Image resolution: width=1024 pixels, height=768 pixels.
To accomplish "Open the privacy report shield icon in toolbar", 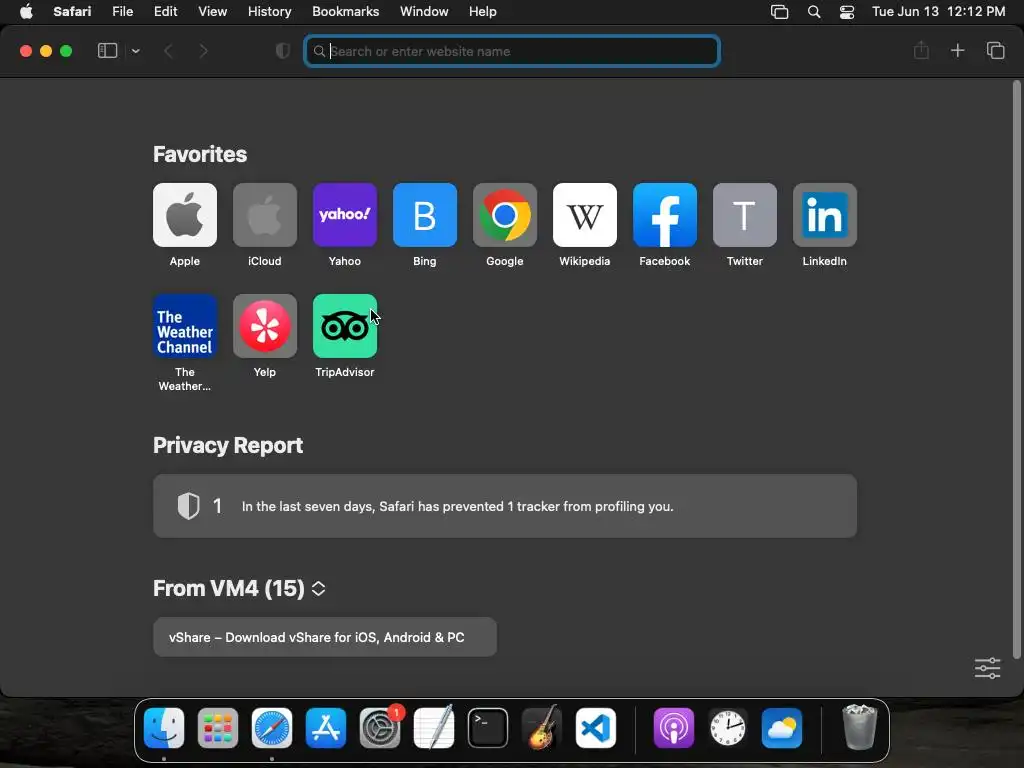I will coord(283,51).
